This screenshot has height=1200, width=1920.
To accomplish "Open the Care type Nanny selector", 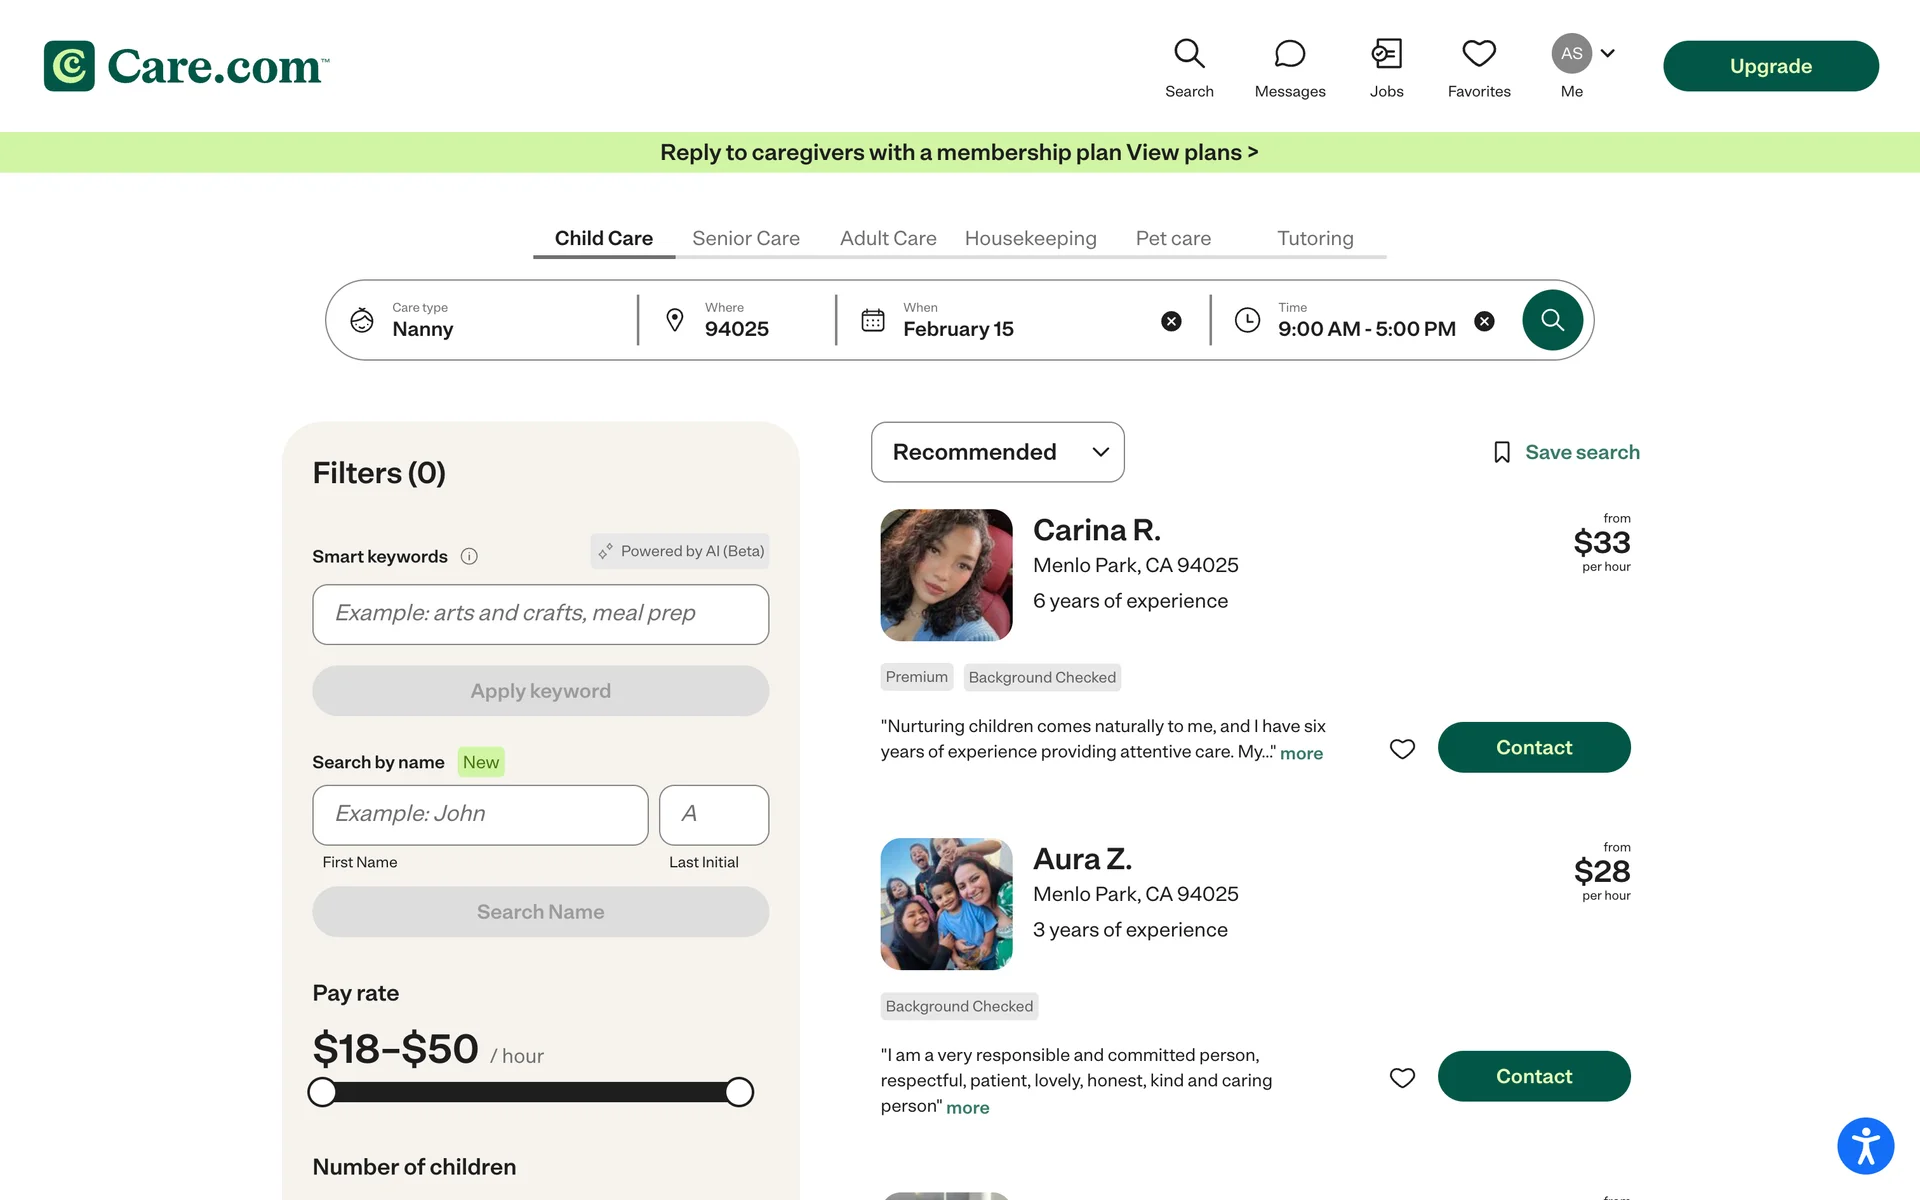I will point(480,321).
